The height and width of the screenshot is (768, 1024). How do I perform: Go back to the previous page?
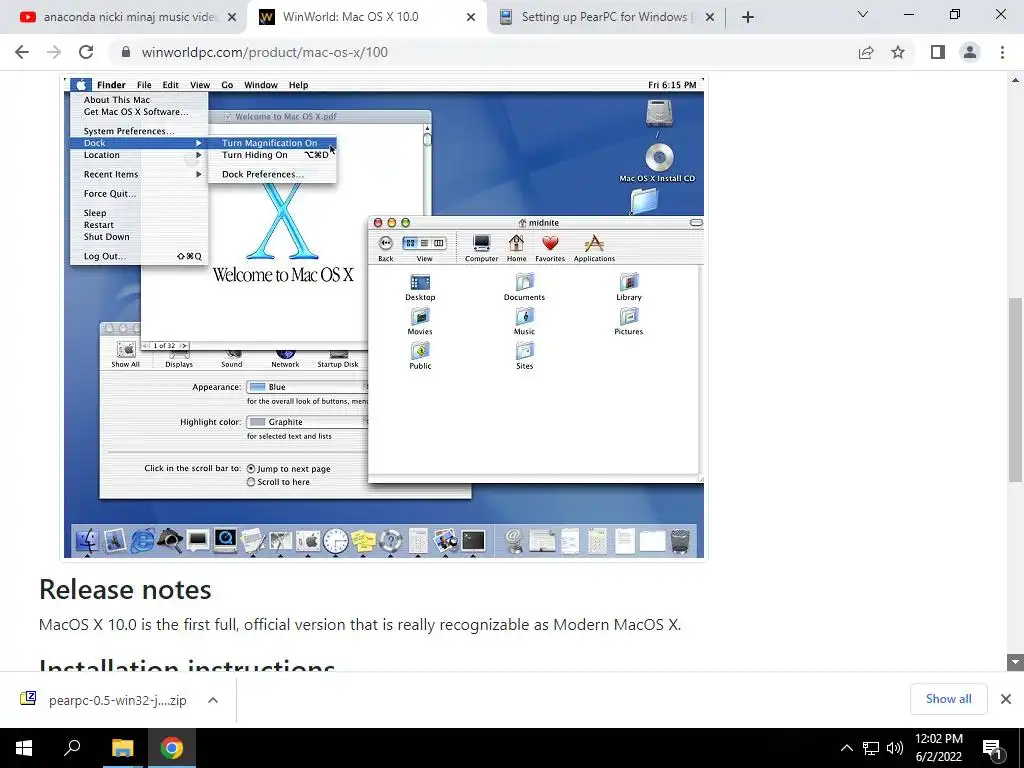[22, 52]
